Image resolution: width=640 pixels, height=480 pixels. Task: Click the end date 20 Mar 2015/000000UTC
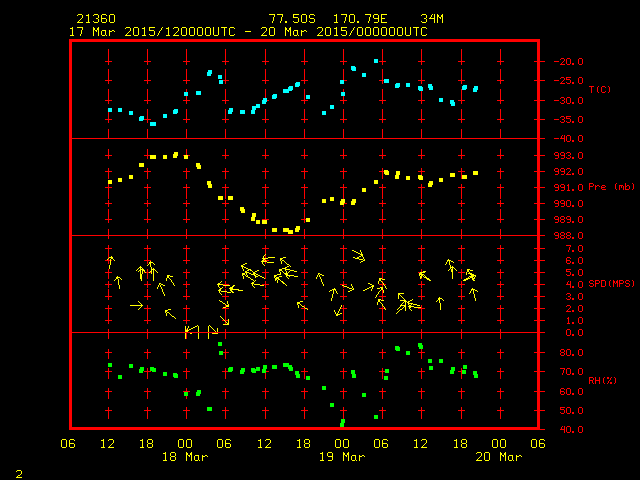(x=350, y=31)
